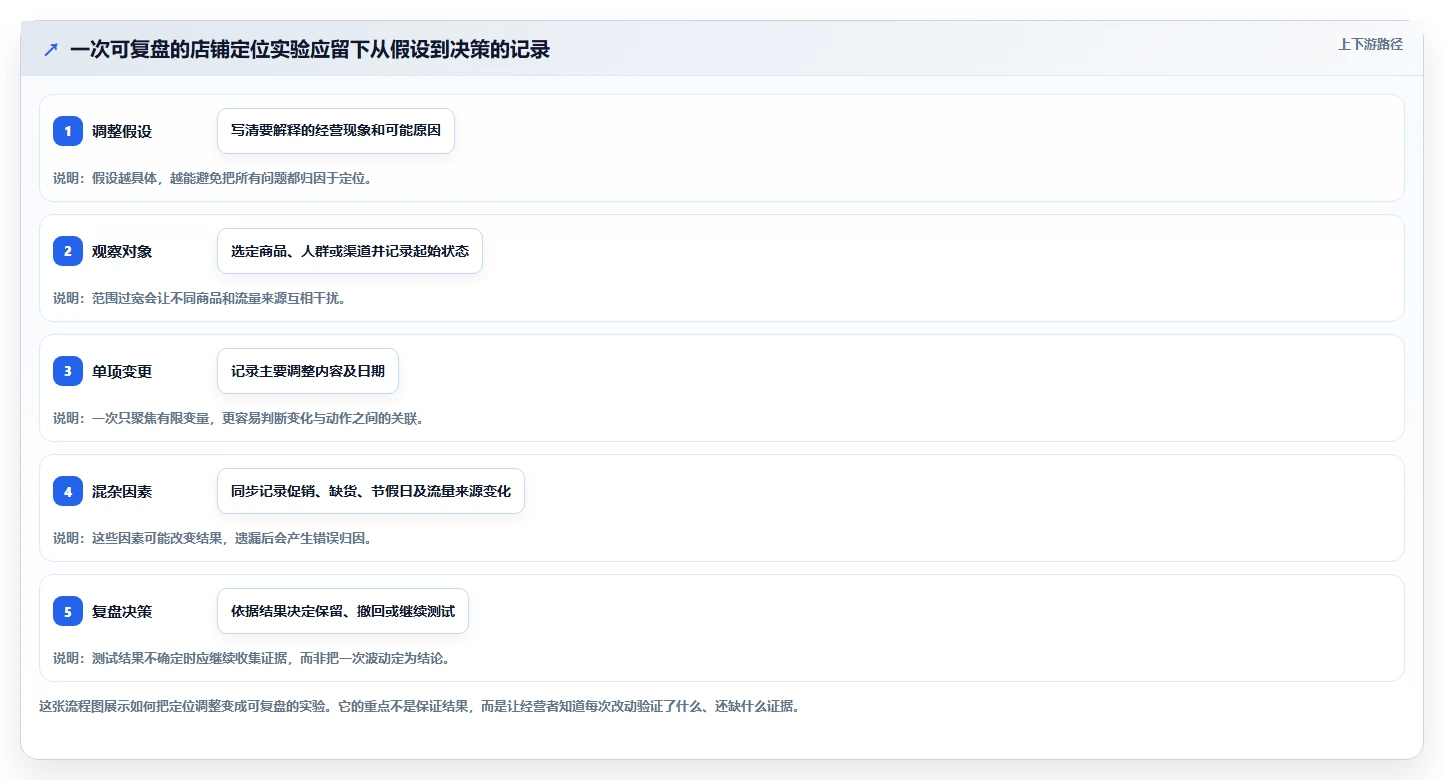Select step number badge 1
Viewport: 1444px width, 780px height.
coord(68,131)
